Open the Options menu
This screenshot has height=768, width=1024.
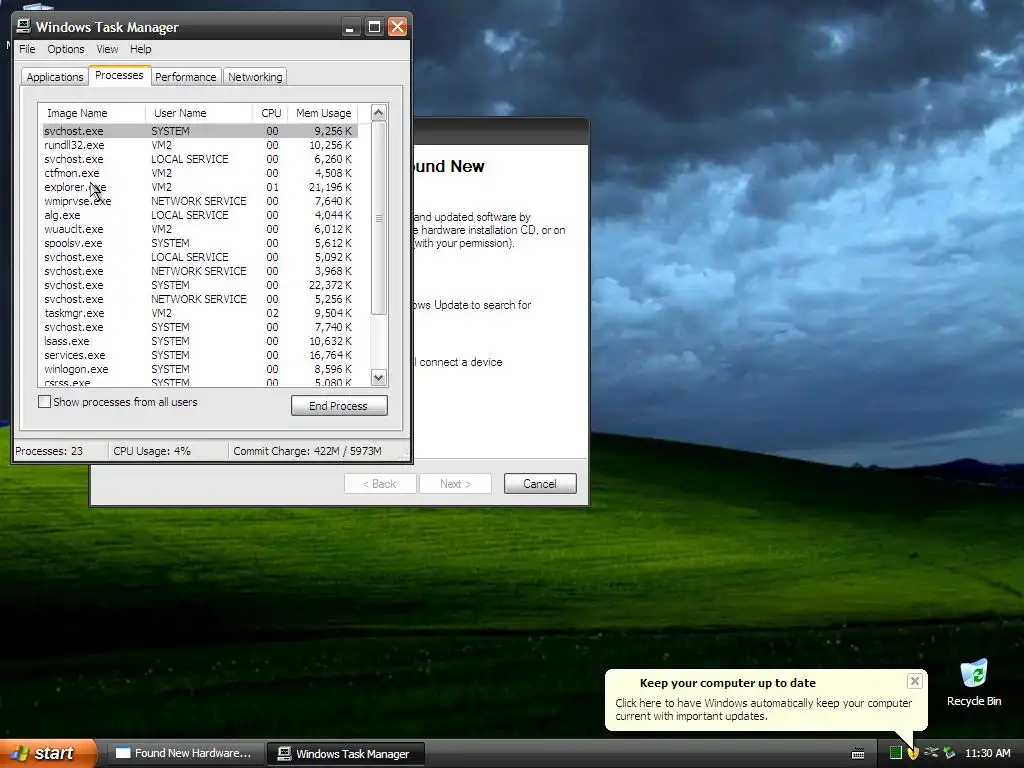[x=65, y=49]
